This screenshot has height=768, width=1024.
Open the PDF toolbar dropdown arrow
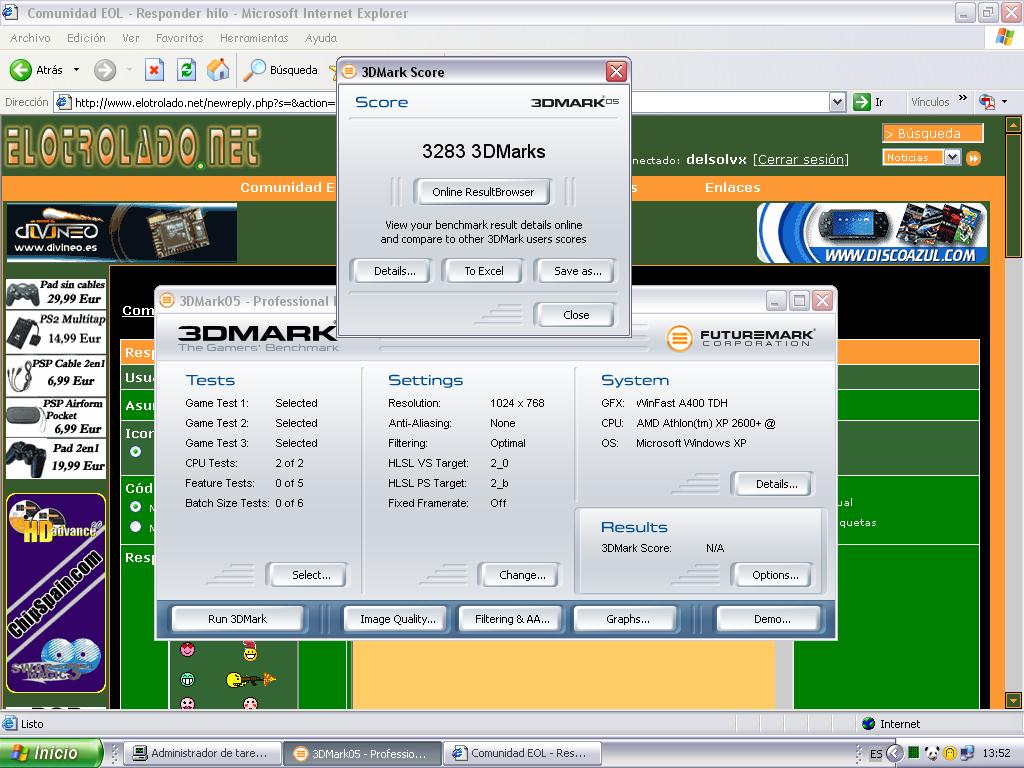tap(1004, 102)
